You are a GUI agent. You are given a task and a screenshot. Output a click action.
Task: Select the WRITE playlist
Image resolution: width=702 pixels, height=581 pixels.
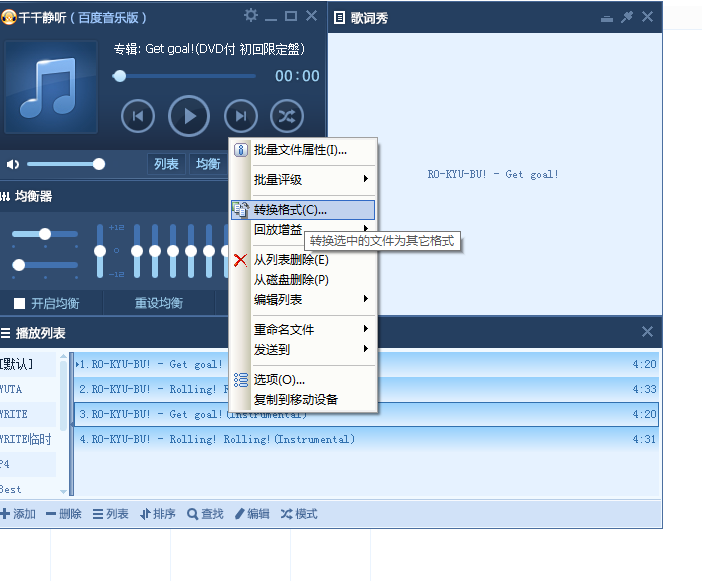pos(28,414)
